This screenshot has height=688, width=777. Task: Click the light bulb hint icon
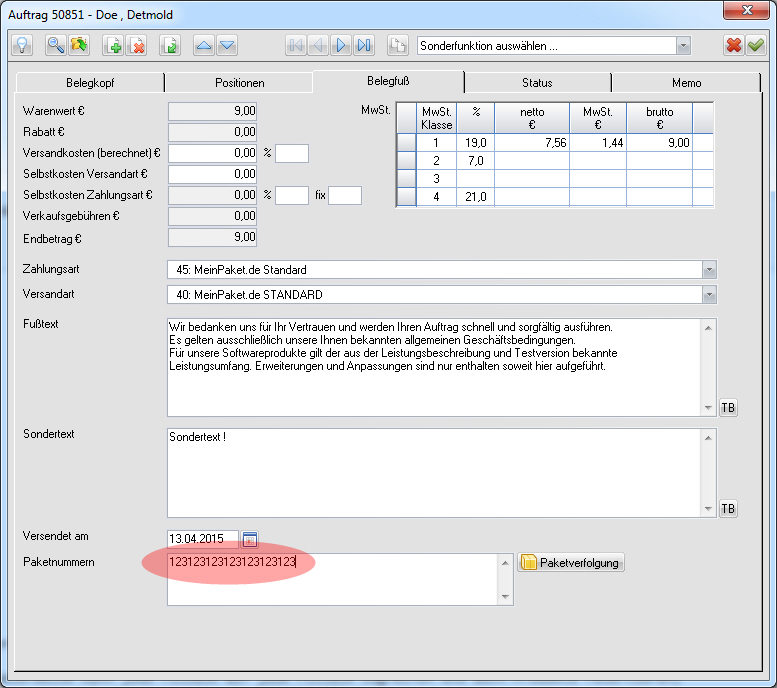[22, 46]
